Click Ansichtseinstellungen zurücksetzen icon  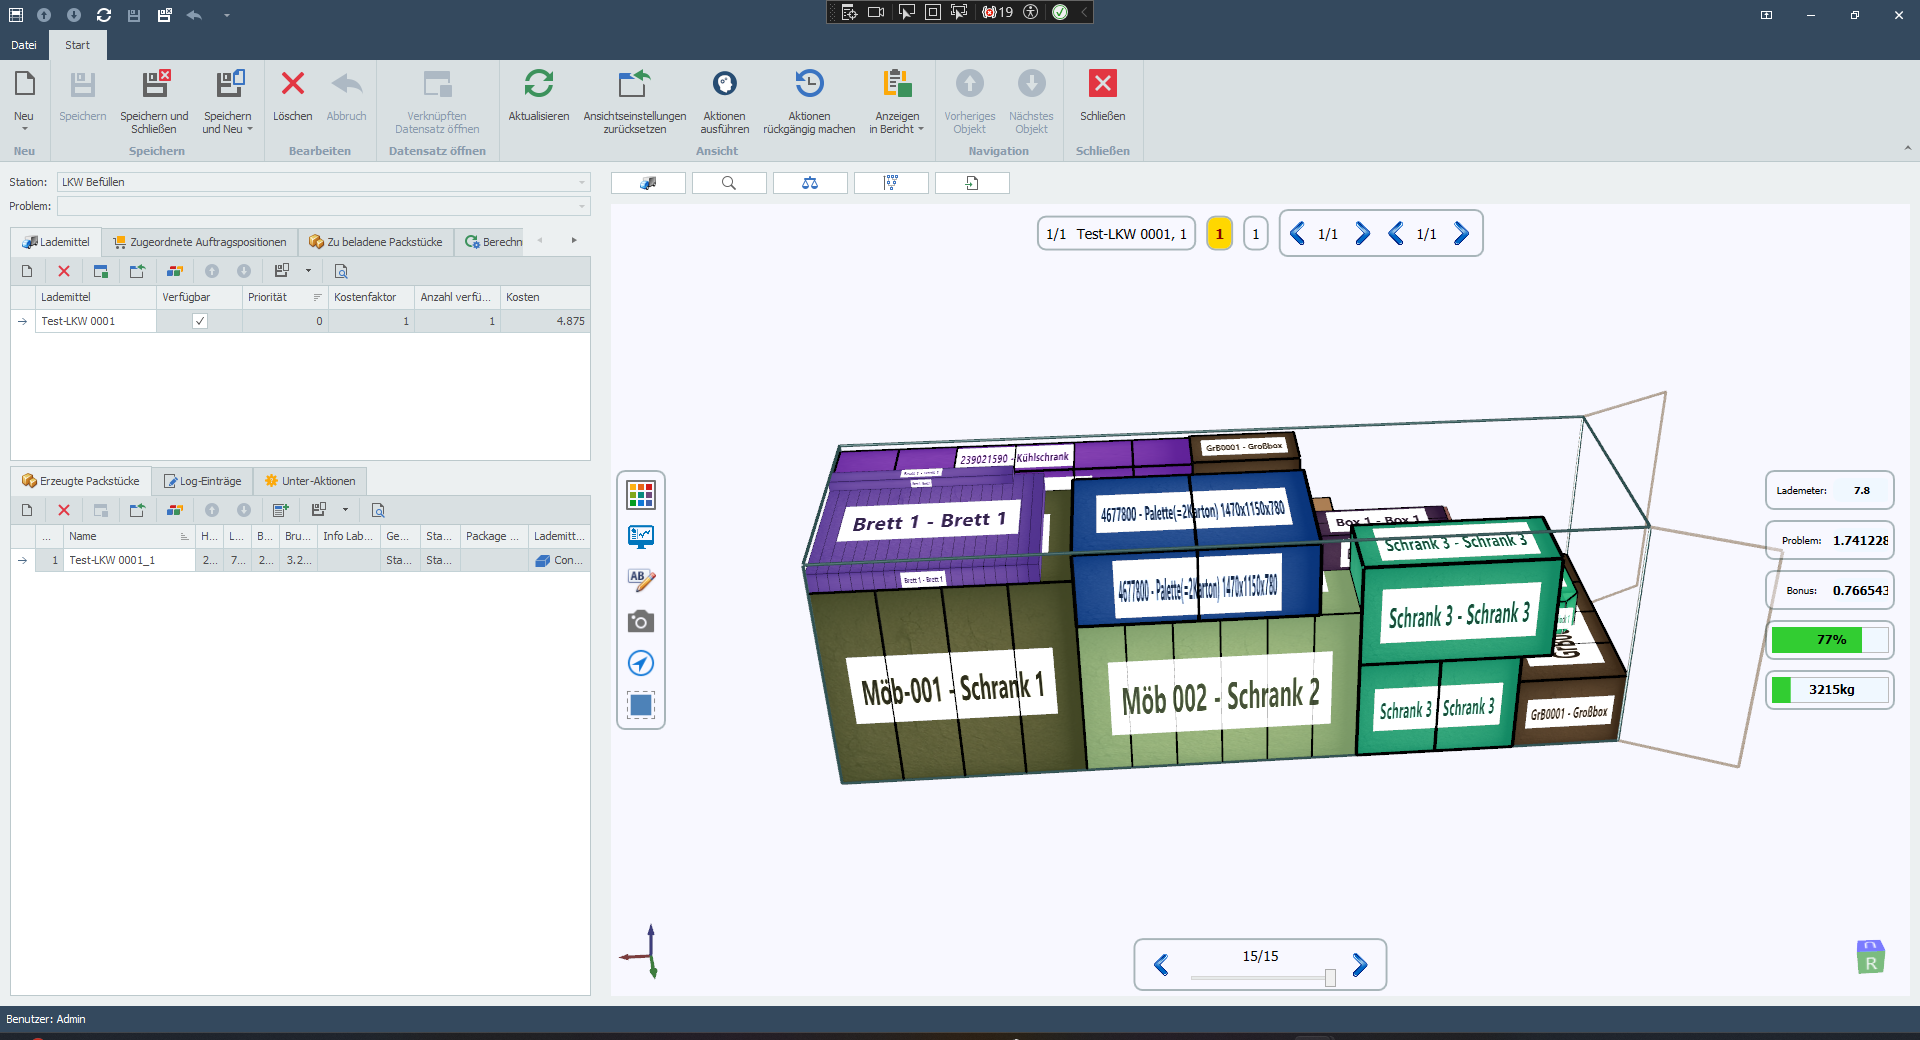(x=634, y=84)
